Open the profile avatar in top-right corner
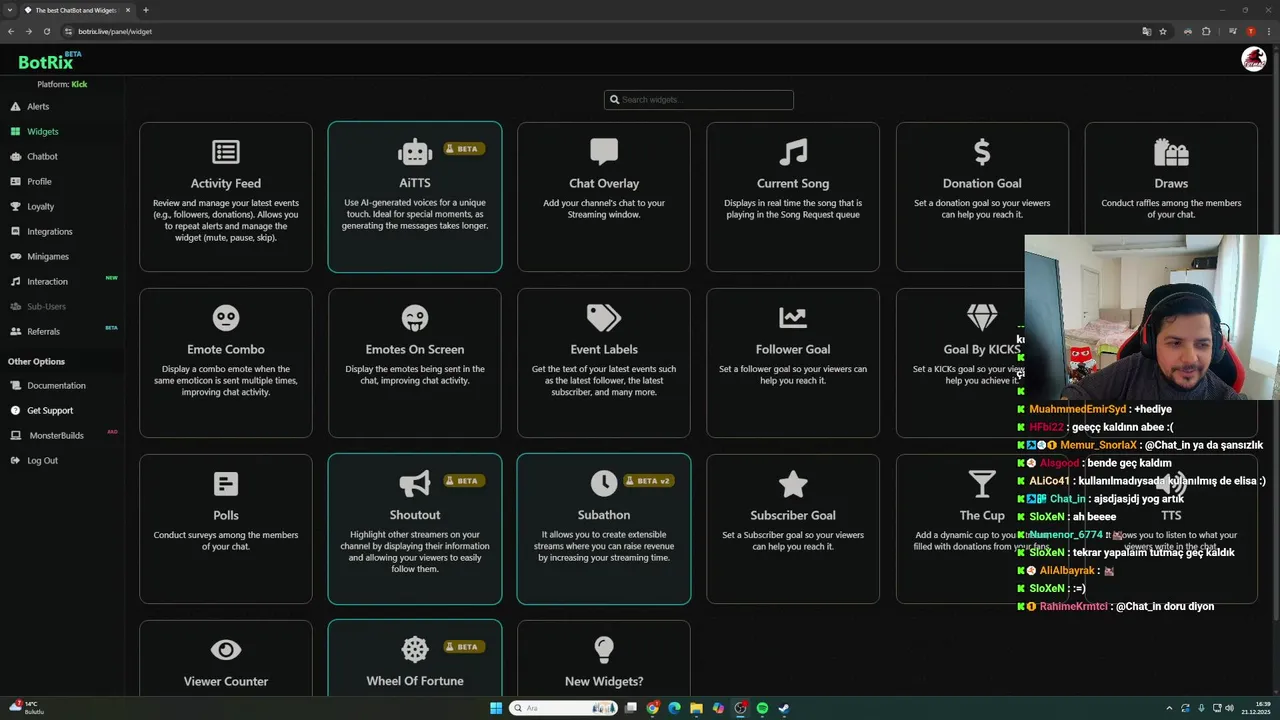 click(1253, 59)
